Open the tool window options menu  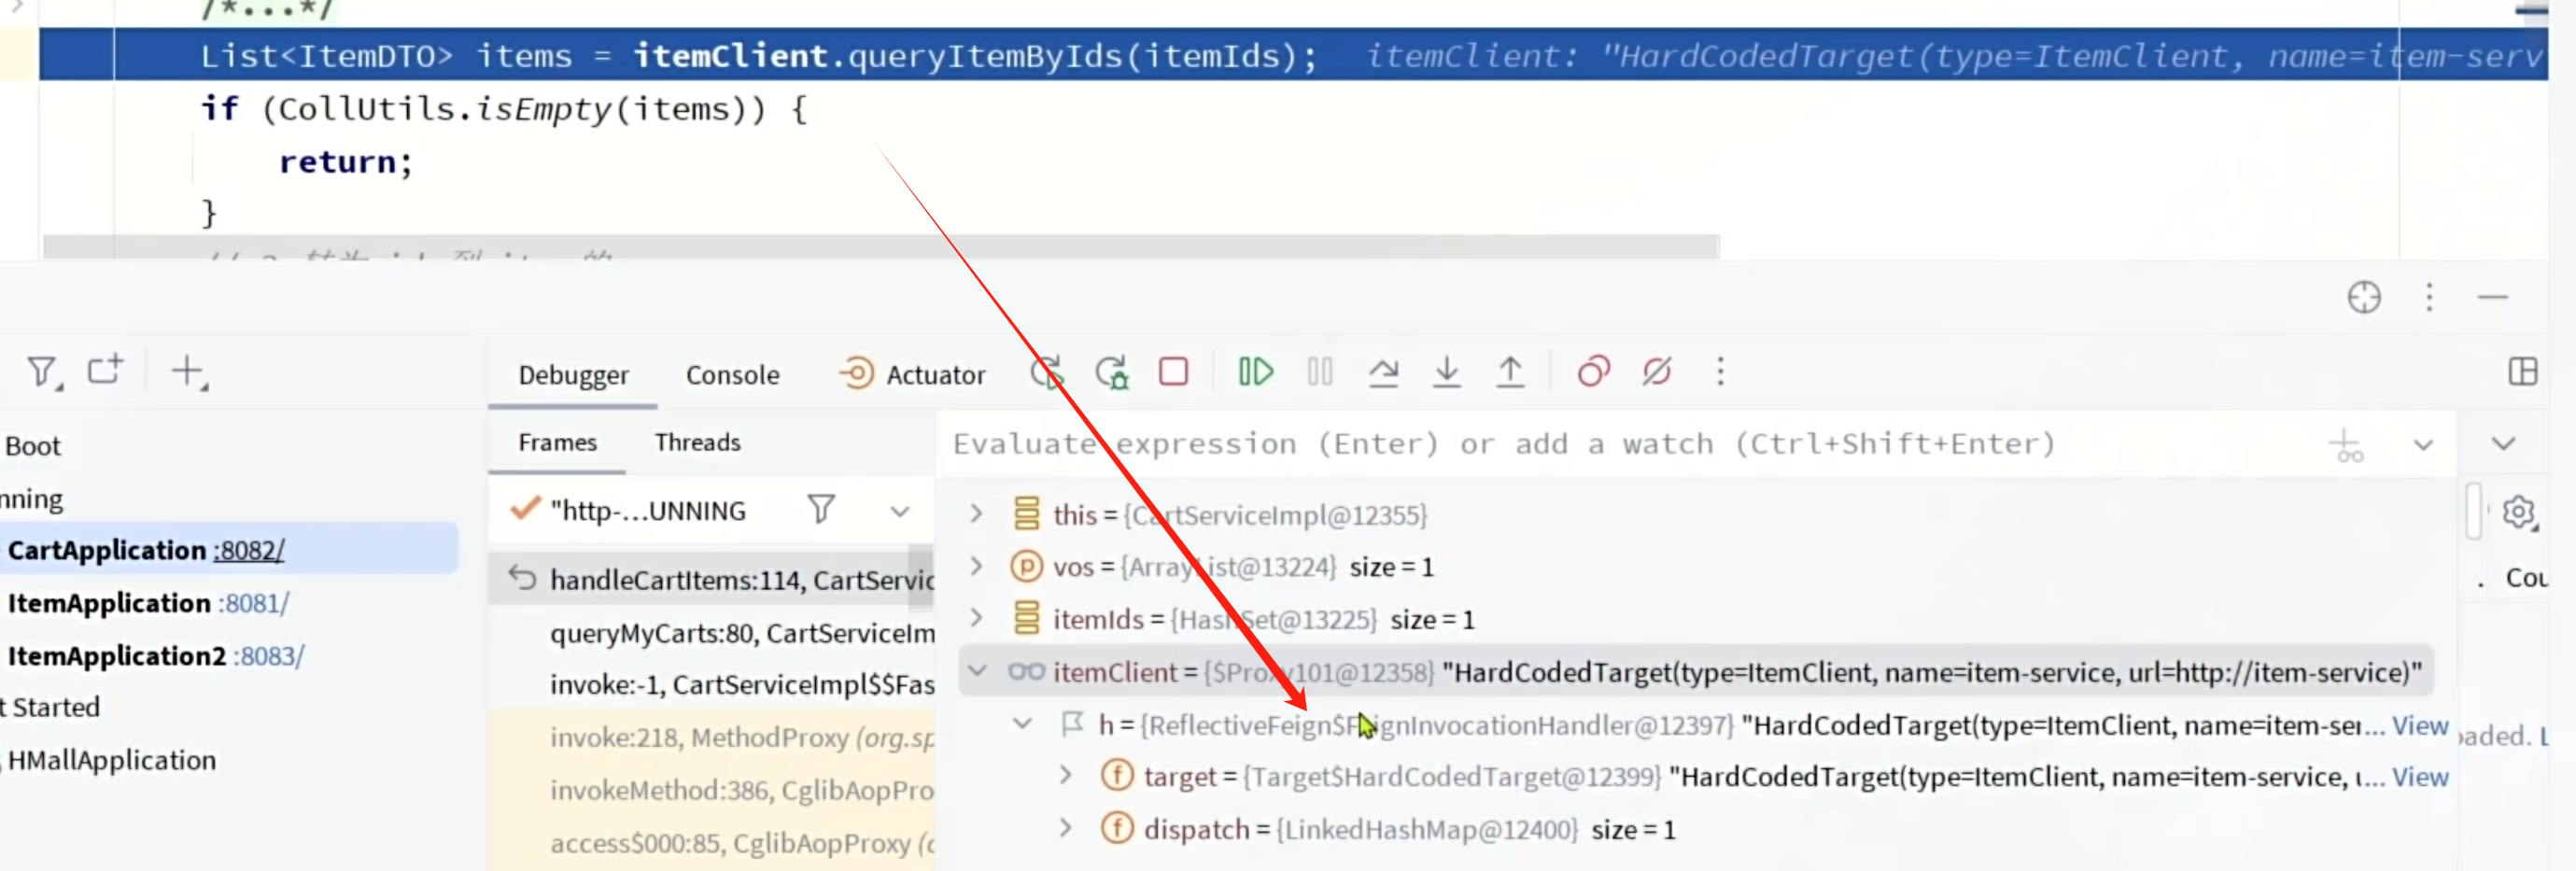2429,297
